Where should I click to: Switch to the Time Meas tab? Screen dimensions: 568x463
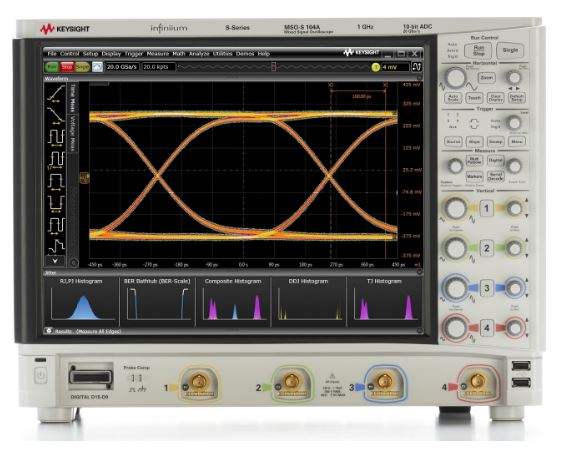click(x=73, y=98)
